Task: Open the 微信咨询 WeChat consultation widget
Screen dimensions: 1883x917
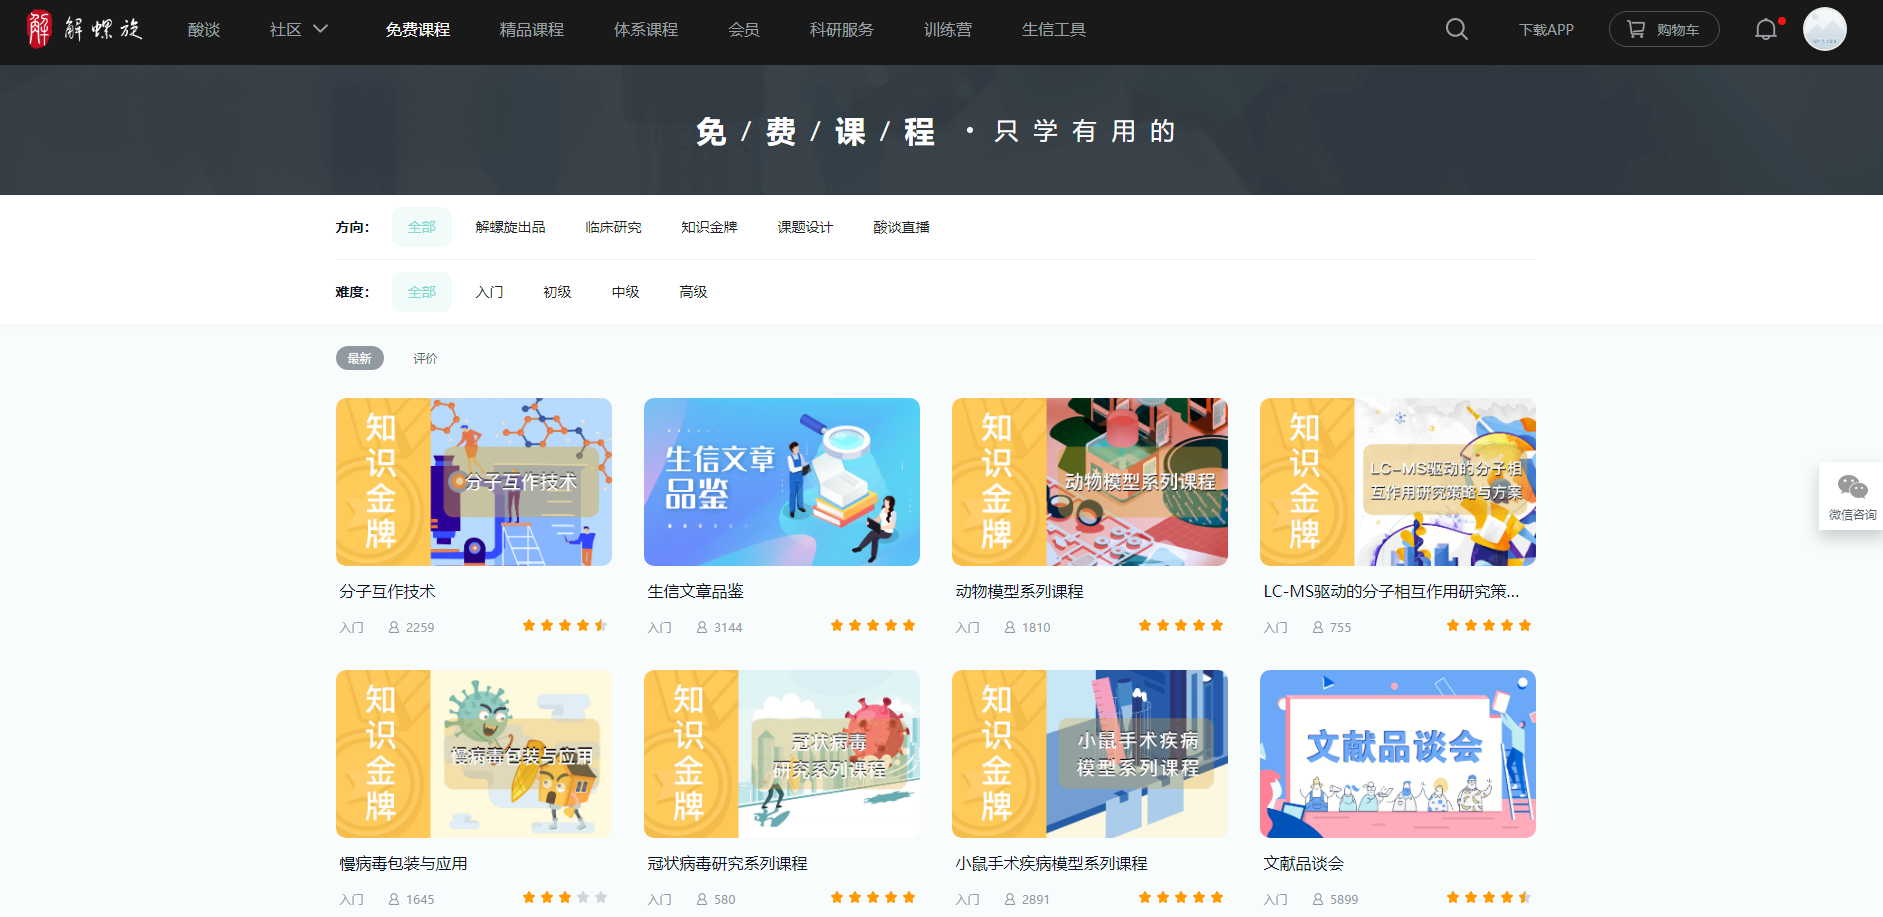Action: click(x=1852, y=496)
